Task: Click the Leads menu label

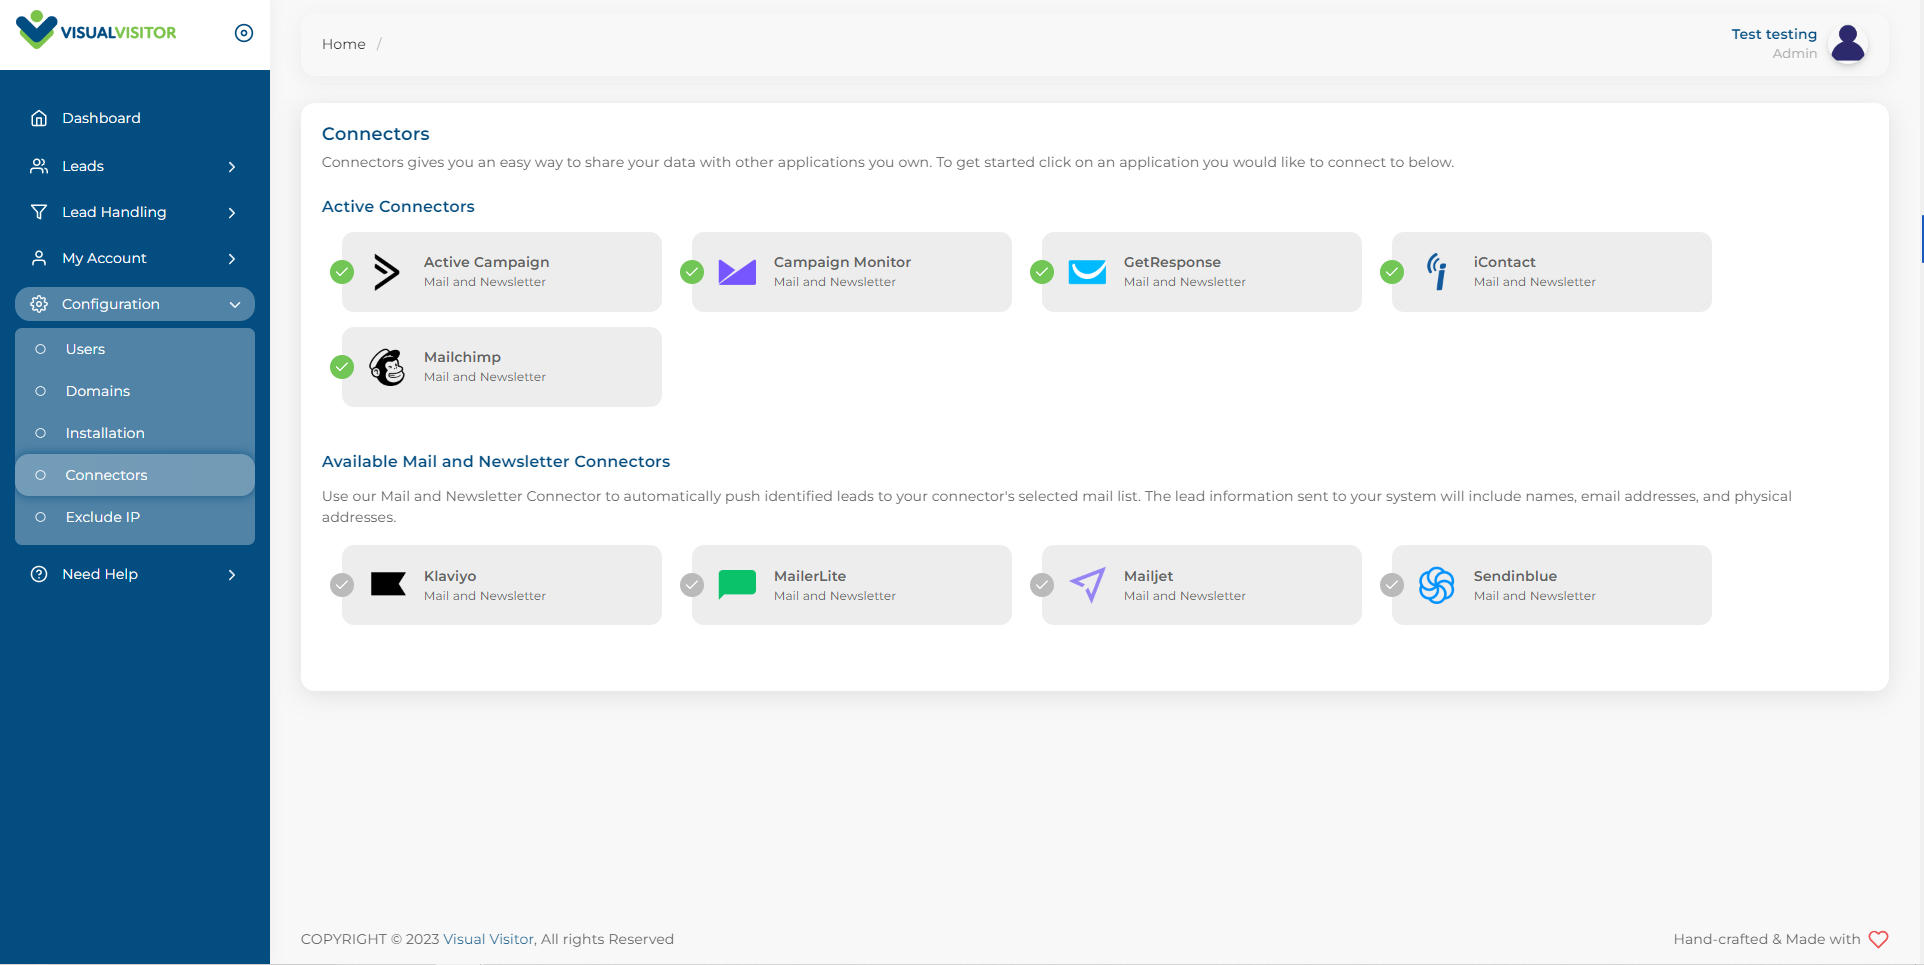Action: coord(83,166)
